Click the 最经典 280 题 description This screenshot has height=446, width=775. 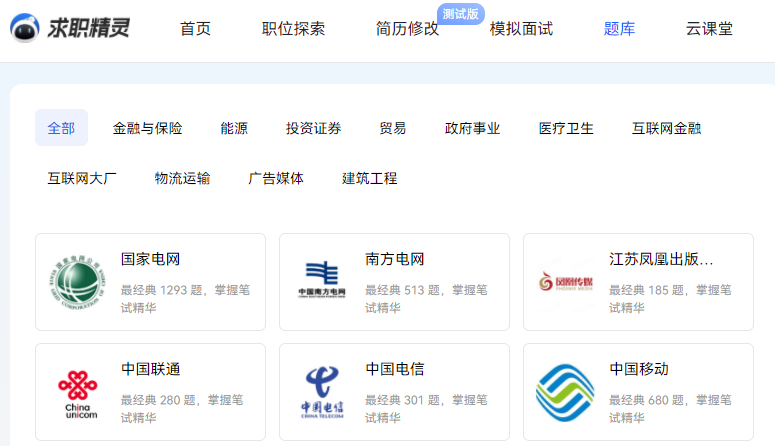point(182,408)
